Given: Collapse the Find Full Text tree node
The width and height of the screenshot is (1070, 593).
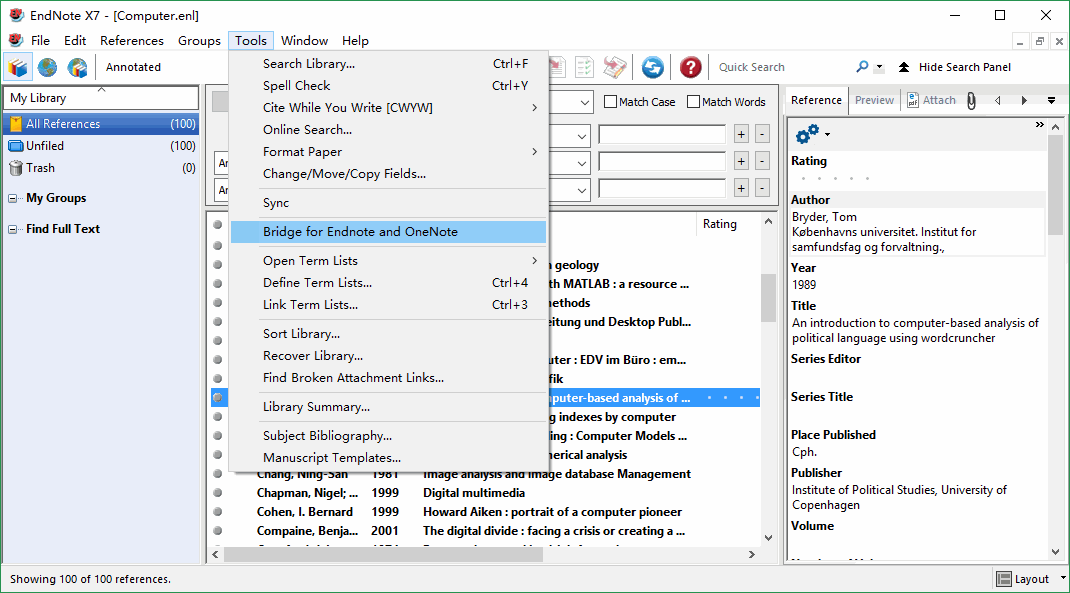Looking at the screenshot, I should [12, 229].
